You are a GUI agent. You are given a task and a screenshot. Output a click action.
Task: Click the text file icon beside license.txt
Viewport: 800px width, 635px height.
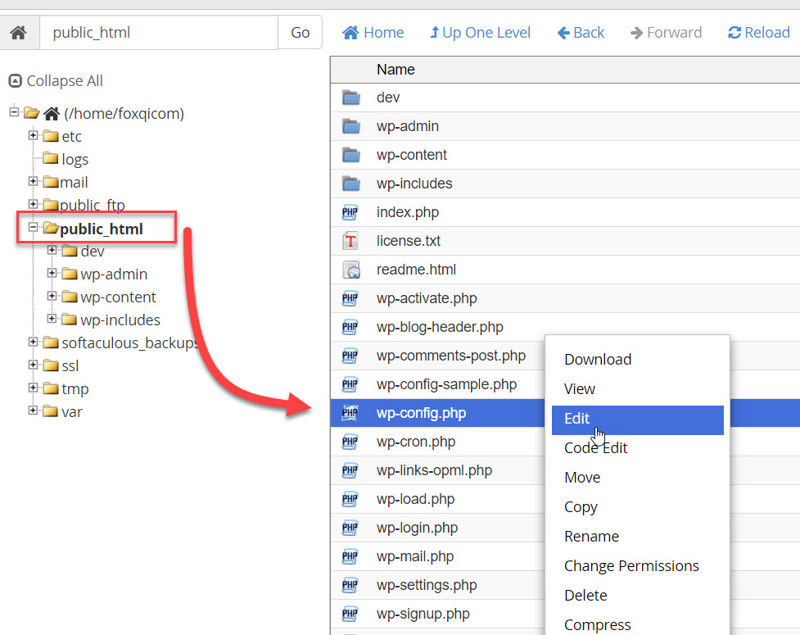pos(349,241)
